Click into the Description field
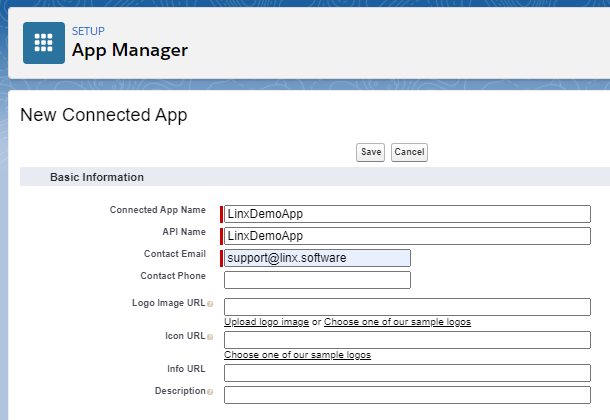Viewport: 610px width, 420px height. [407, 395]
